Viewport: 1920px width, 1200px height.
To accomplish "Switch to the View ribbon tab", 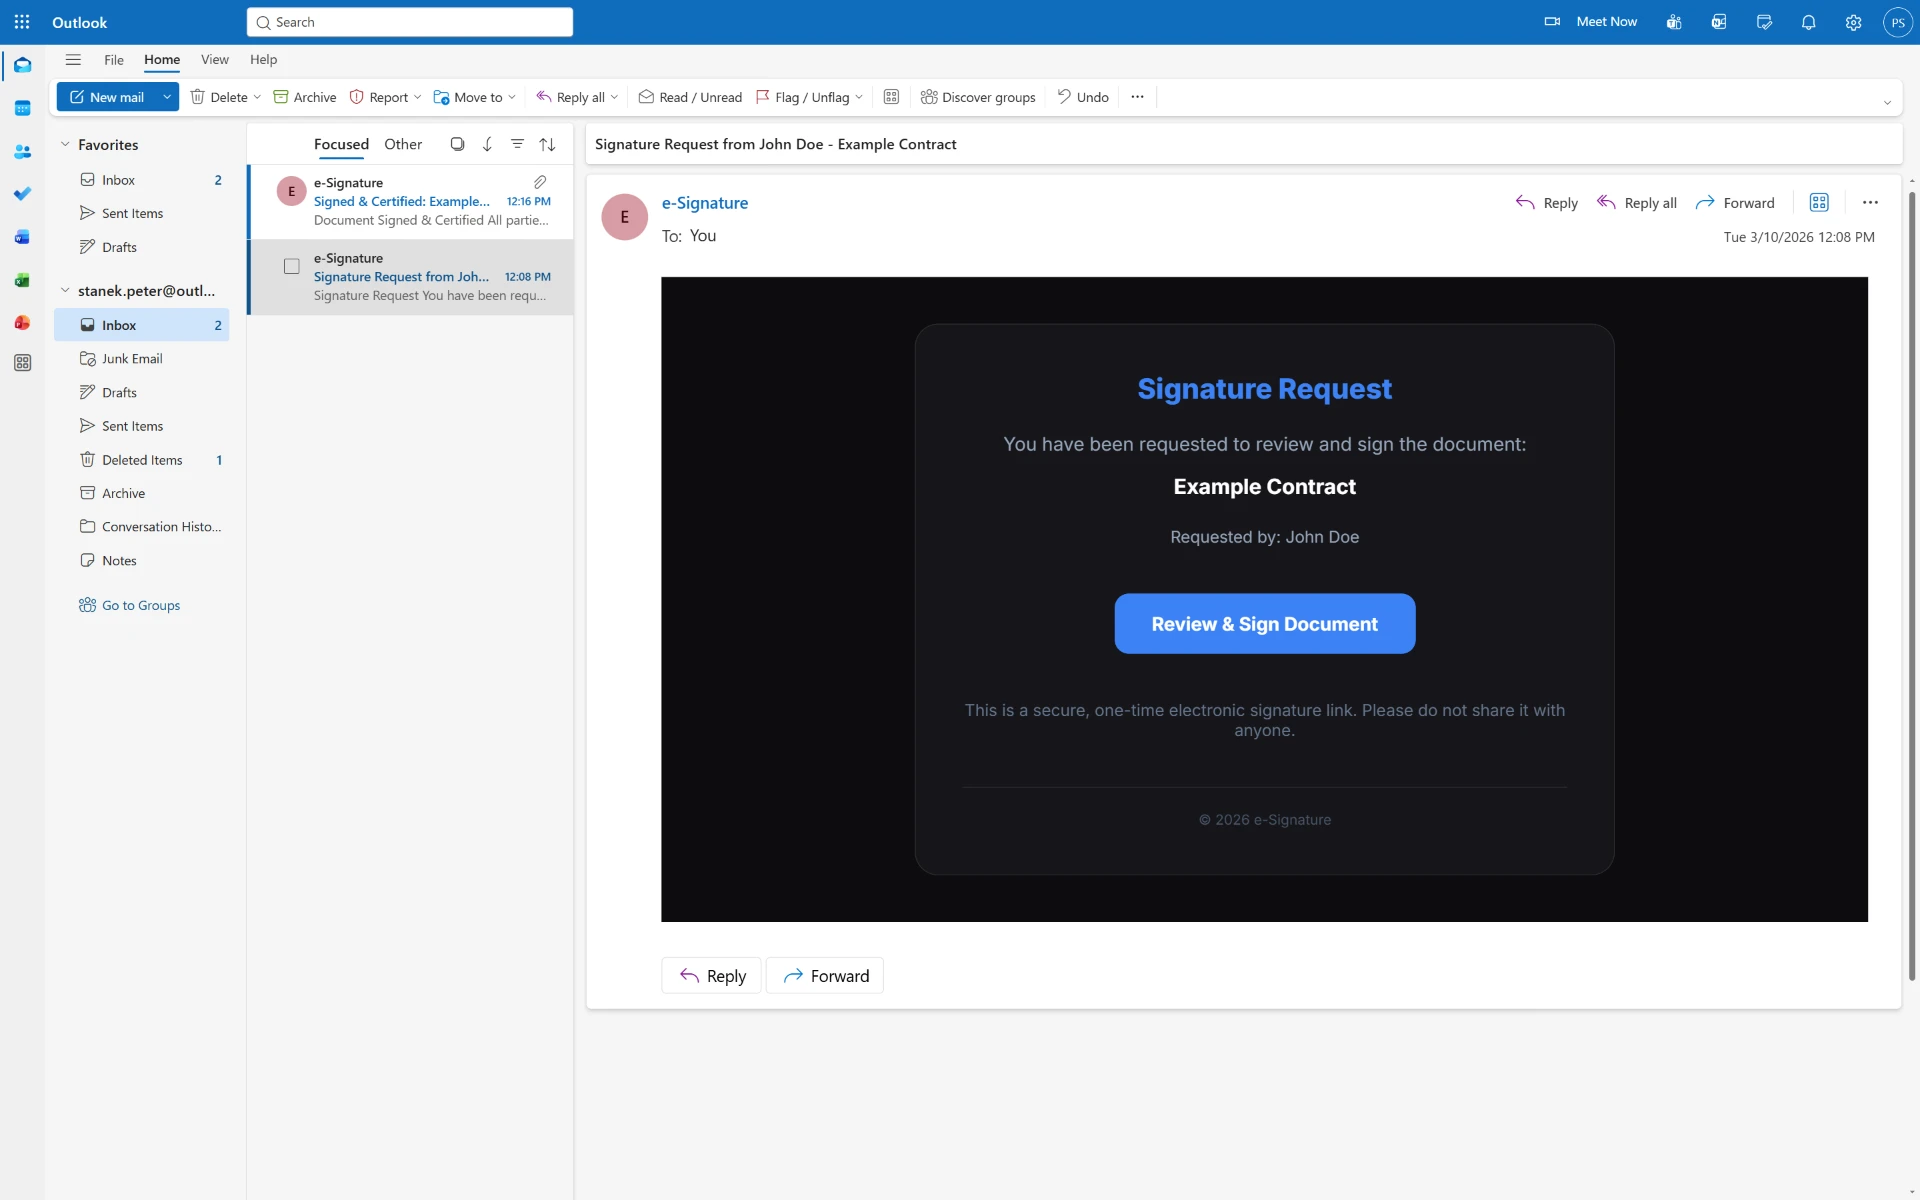I will click(x=214, y=60).
